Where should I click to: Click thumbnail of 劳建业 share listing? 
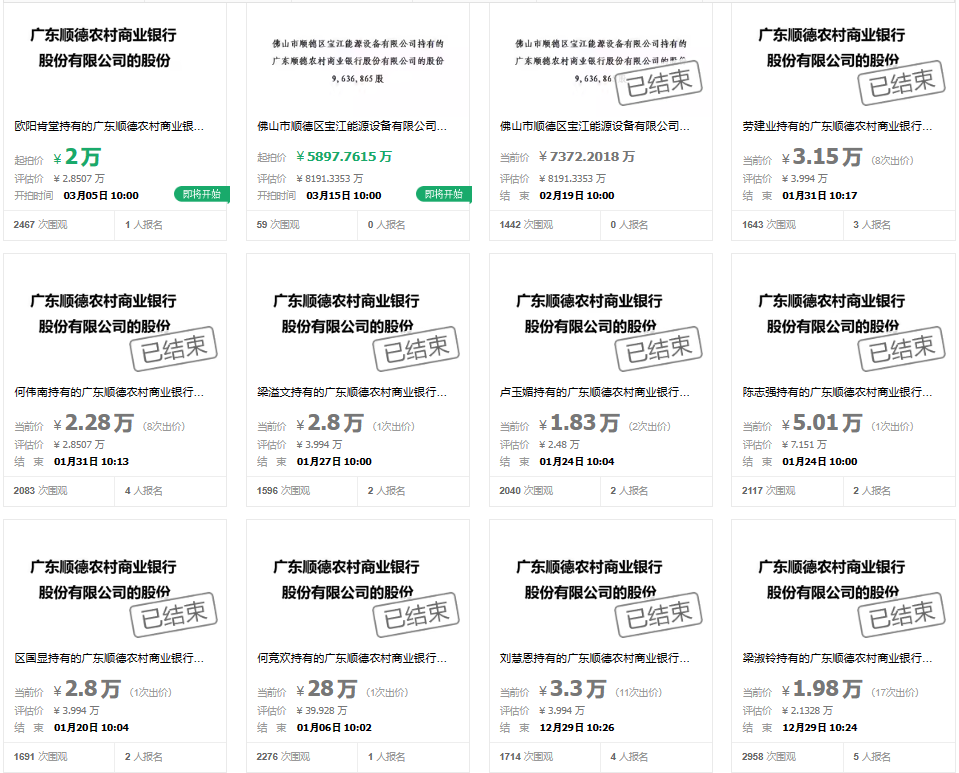click(843, 59)
